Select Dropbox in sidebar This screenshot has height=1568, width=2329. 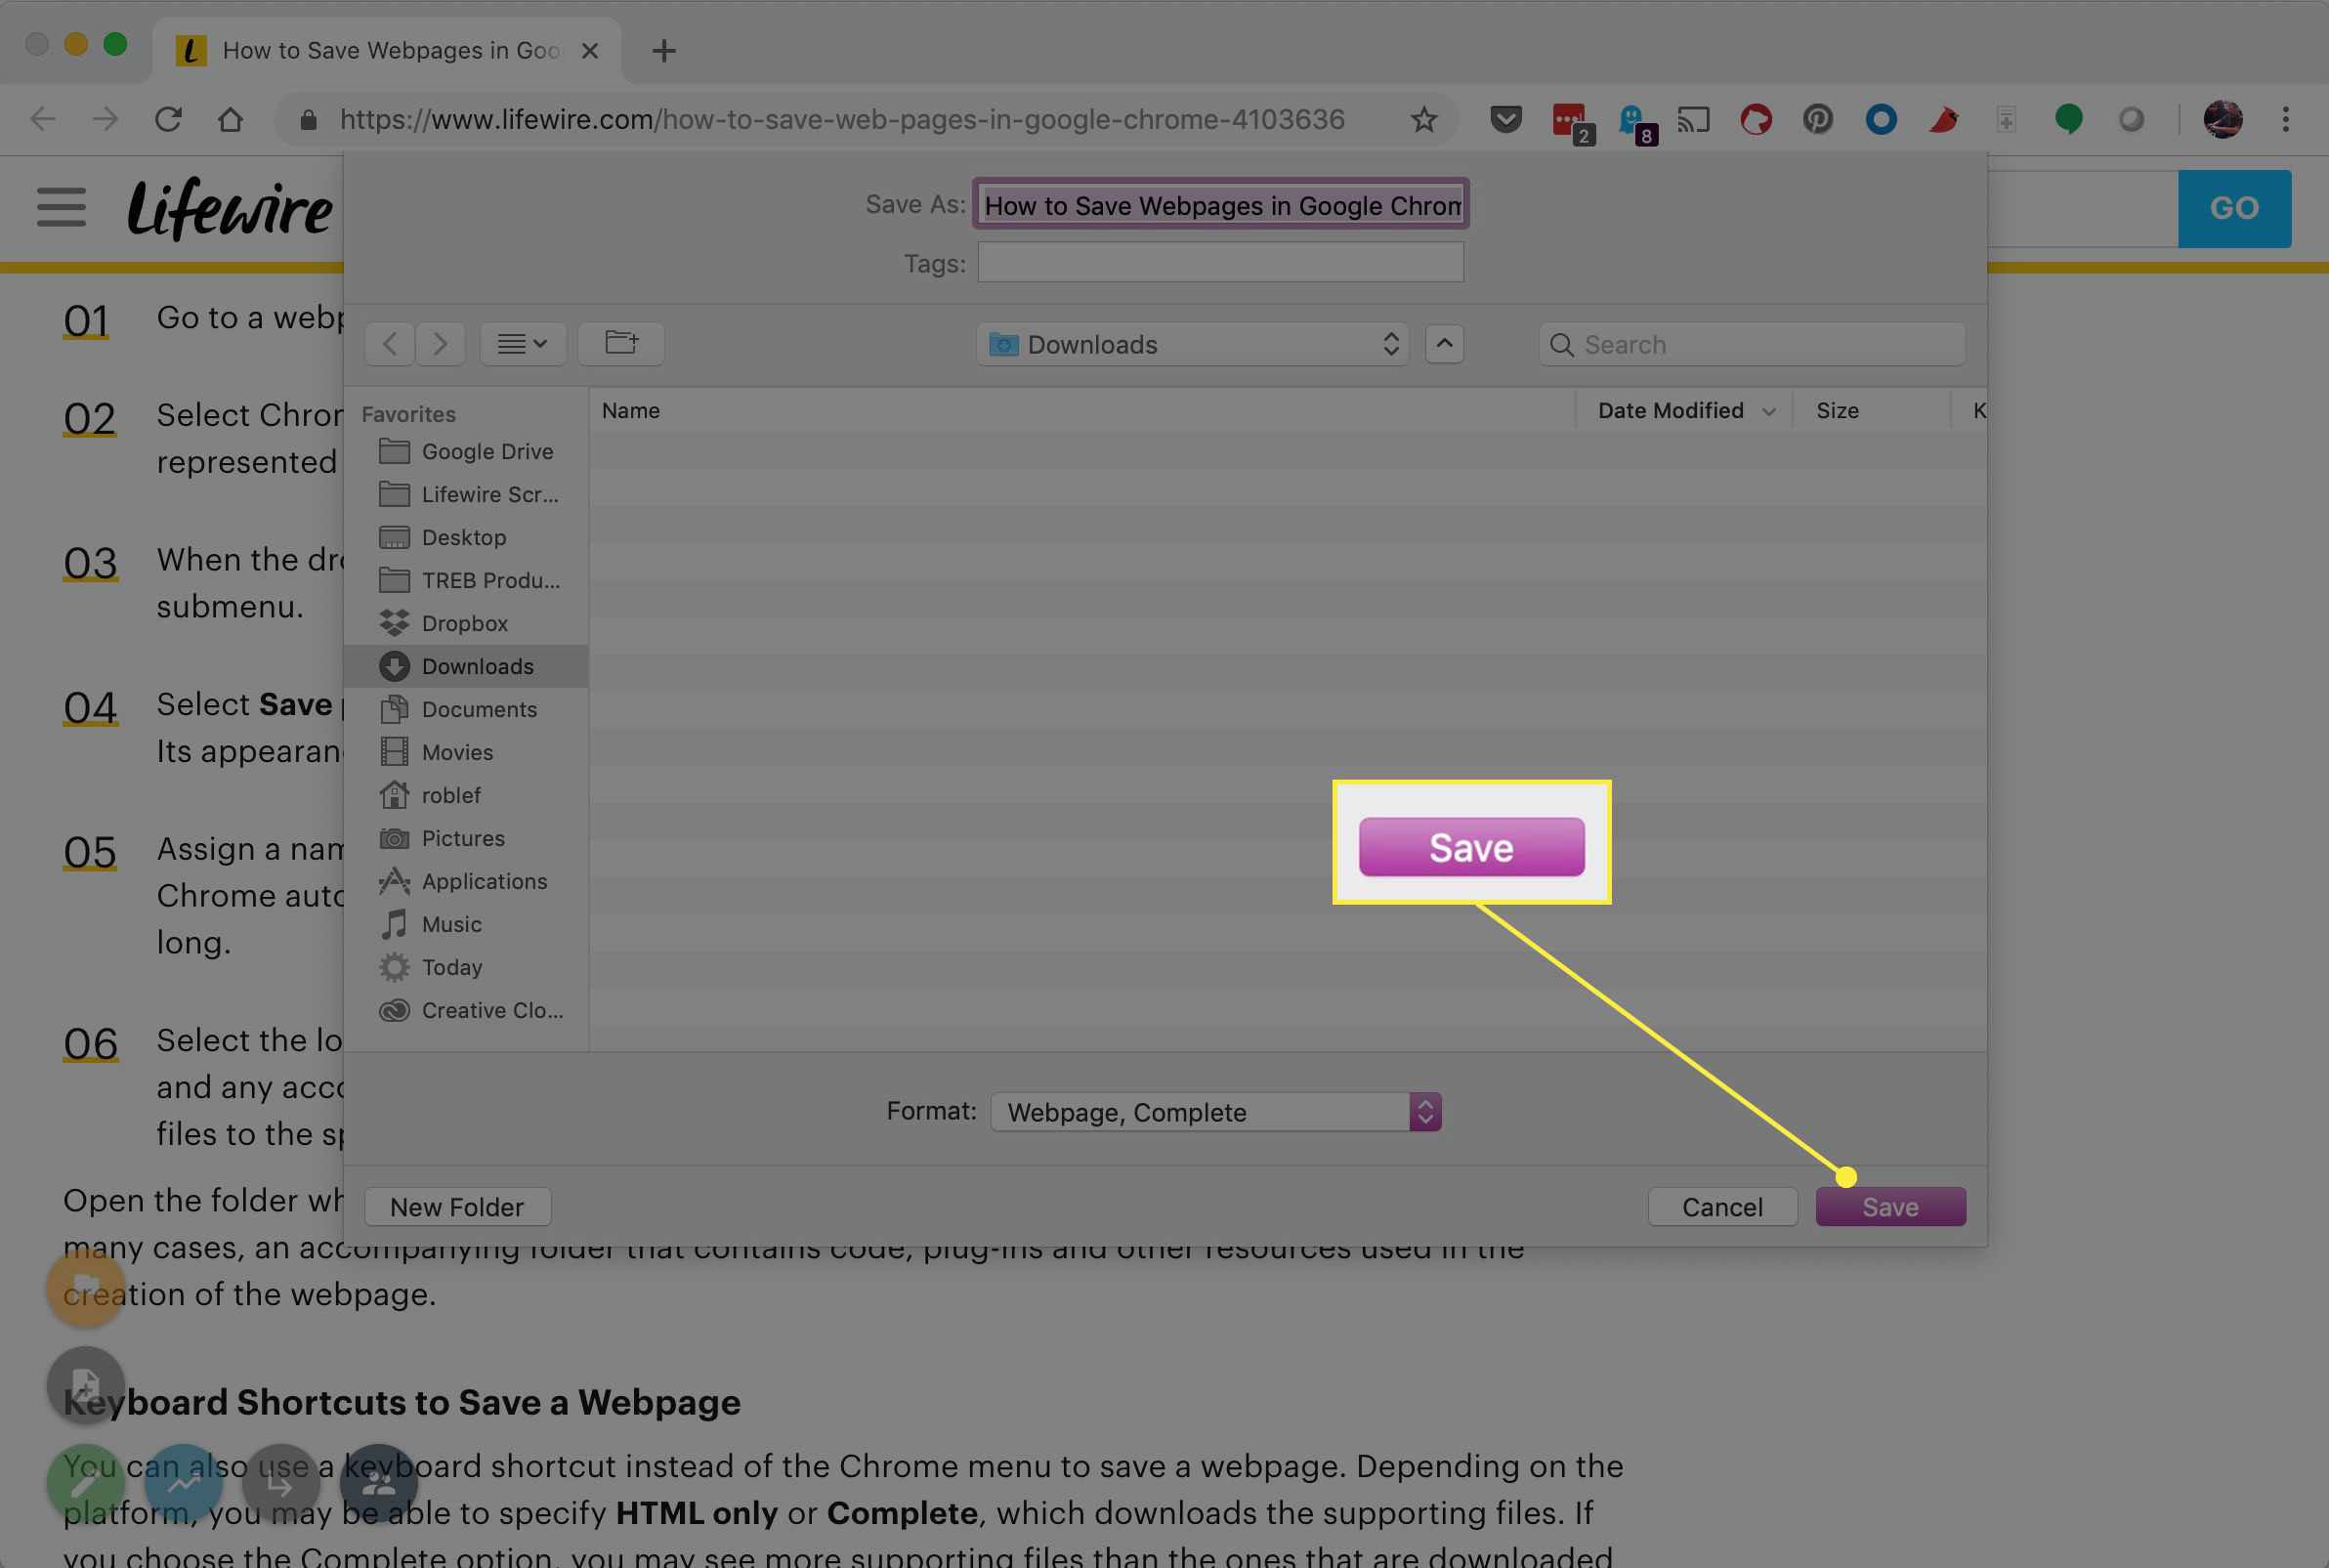coord(466,623)
